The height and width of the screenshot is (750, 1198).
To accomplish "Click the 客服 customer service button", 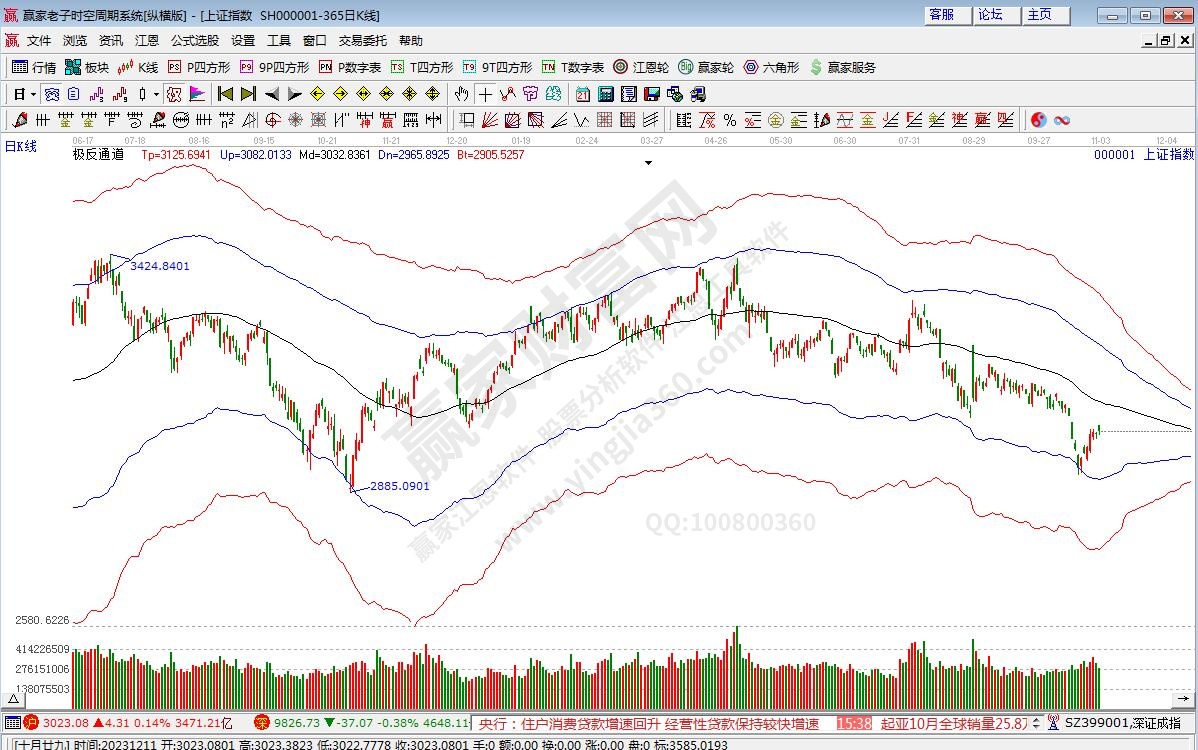I will coord(941,15).
